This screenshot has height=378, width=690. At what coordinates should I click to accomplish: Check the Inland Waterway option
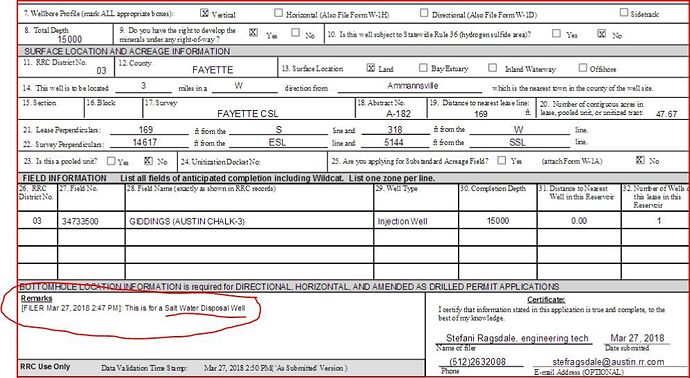coord(493,68)
